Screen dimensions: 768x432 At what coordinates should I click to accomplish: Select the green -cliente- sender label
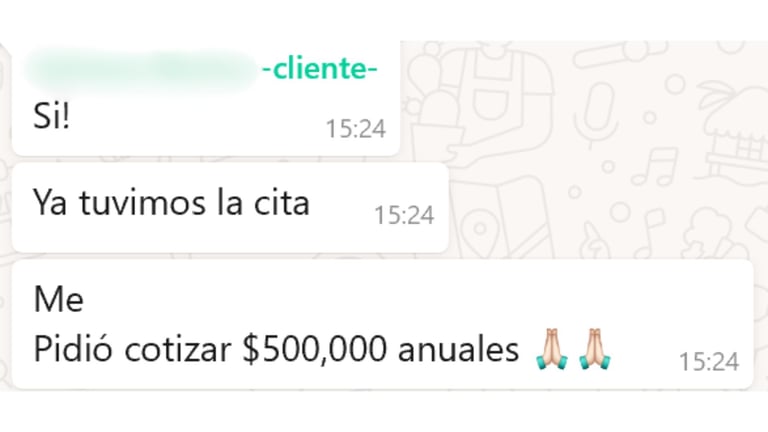coord(320,69)
